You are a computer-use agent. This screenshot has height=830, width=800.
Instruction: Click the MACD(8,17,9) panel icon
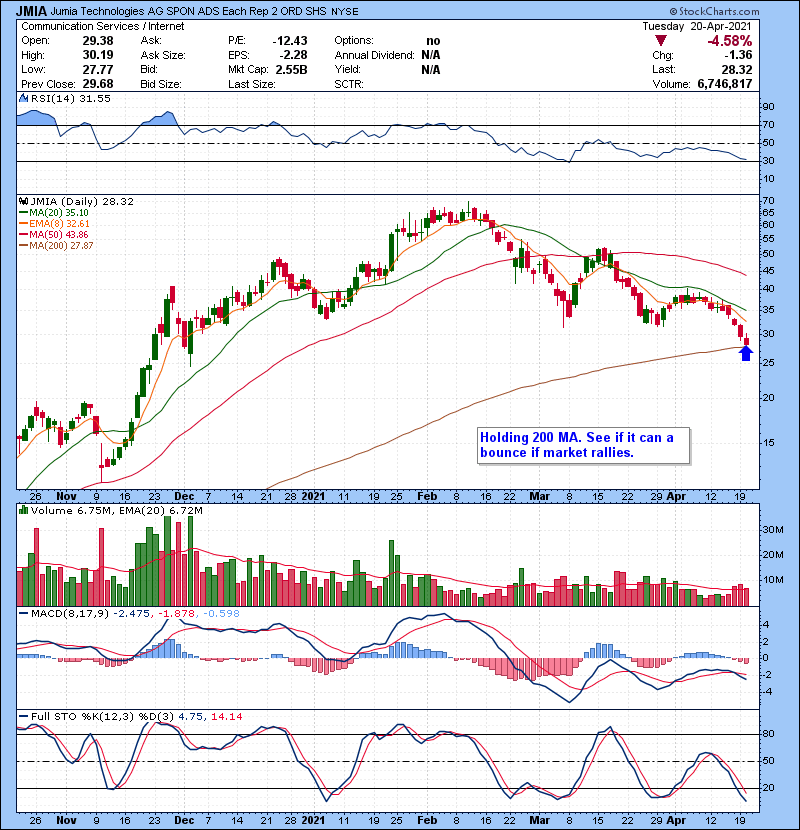(25, 613)
